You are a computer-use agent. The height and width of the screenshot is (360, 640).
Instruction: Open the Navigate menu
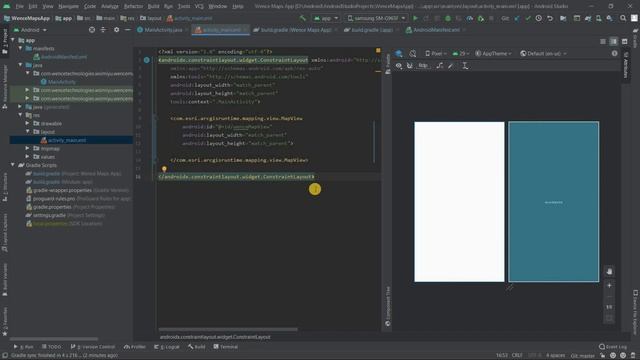click(68, 6)
